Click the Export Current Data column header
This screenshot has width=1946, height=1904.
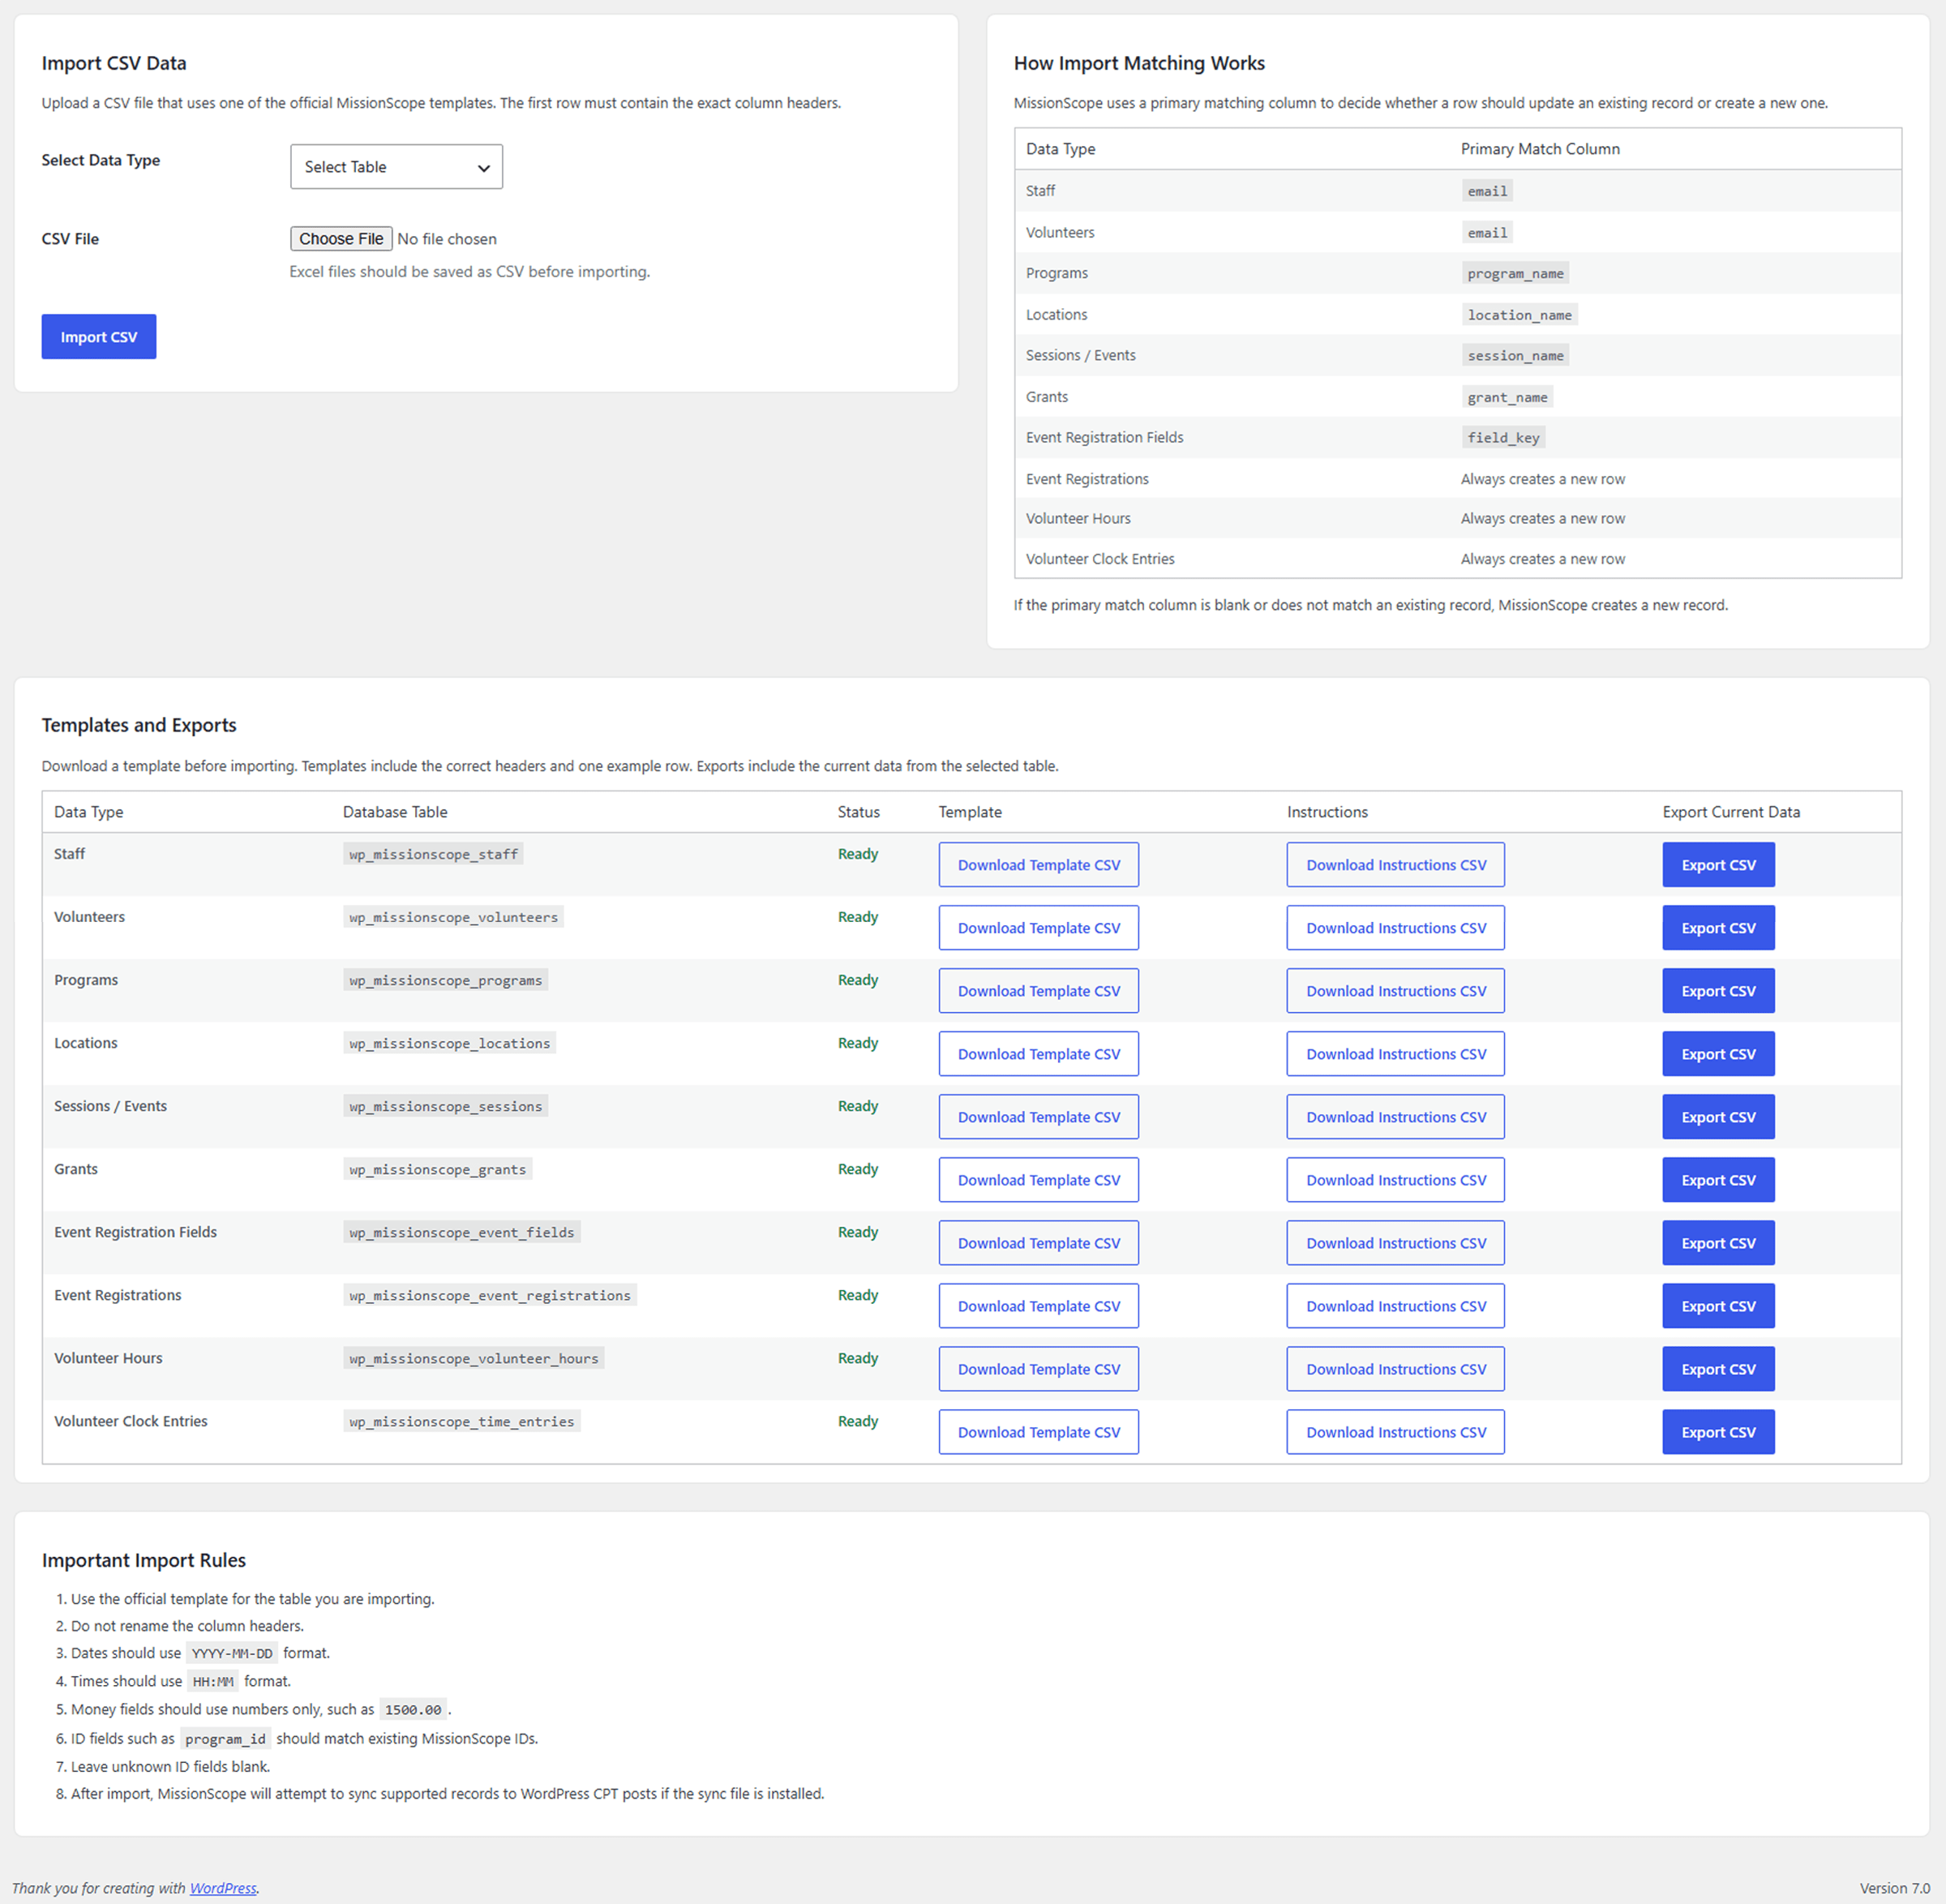(x=1731, y=812)
